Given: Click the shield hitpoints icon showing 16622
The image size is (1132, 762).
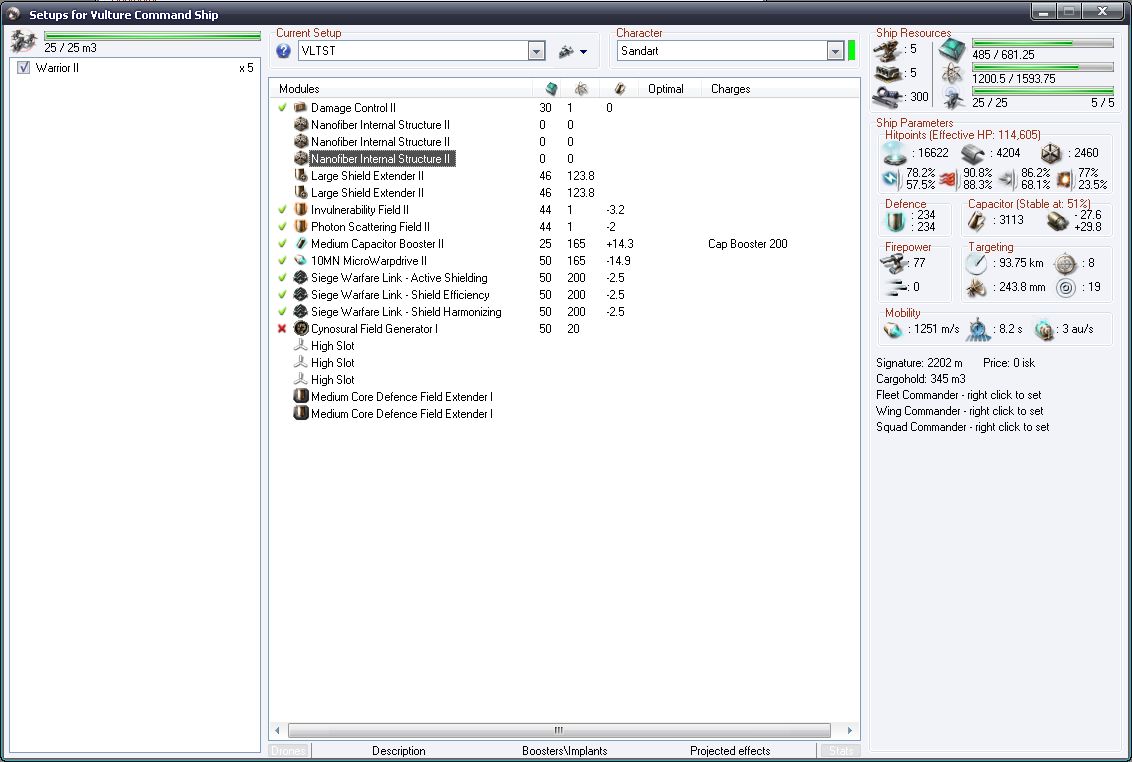Looking at the screenshot, I should 895,153.
